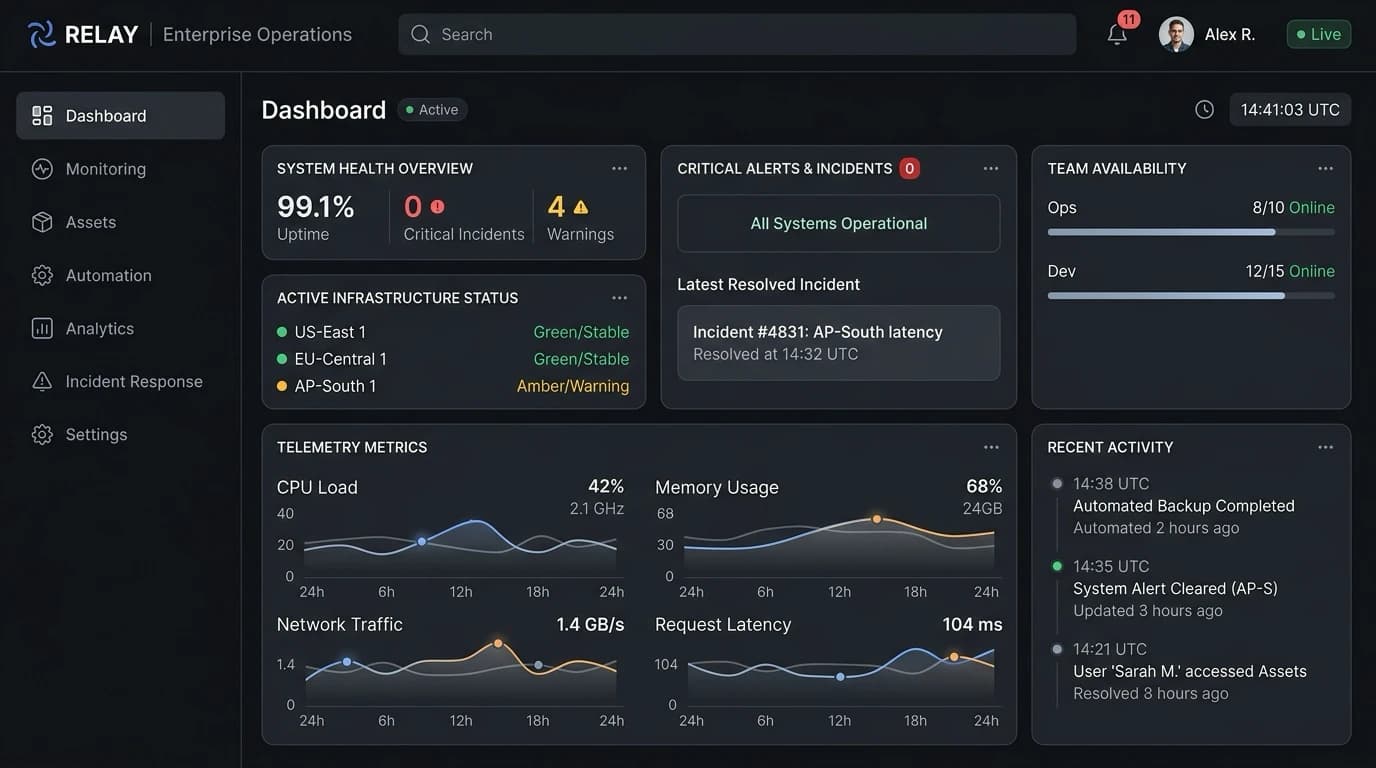1376x768 pixels.
Task: Open Incident Response in the sidebar
Action: pos(121,381)
